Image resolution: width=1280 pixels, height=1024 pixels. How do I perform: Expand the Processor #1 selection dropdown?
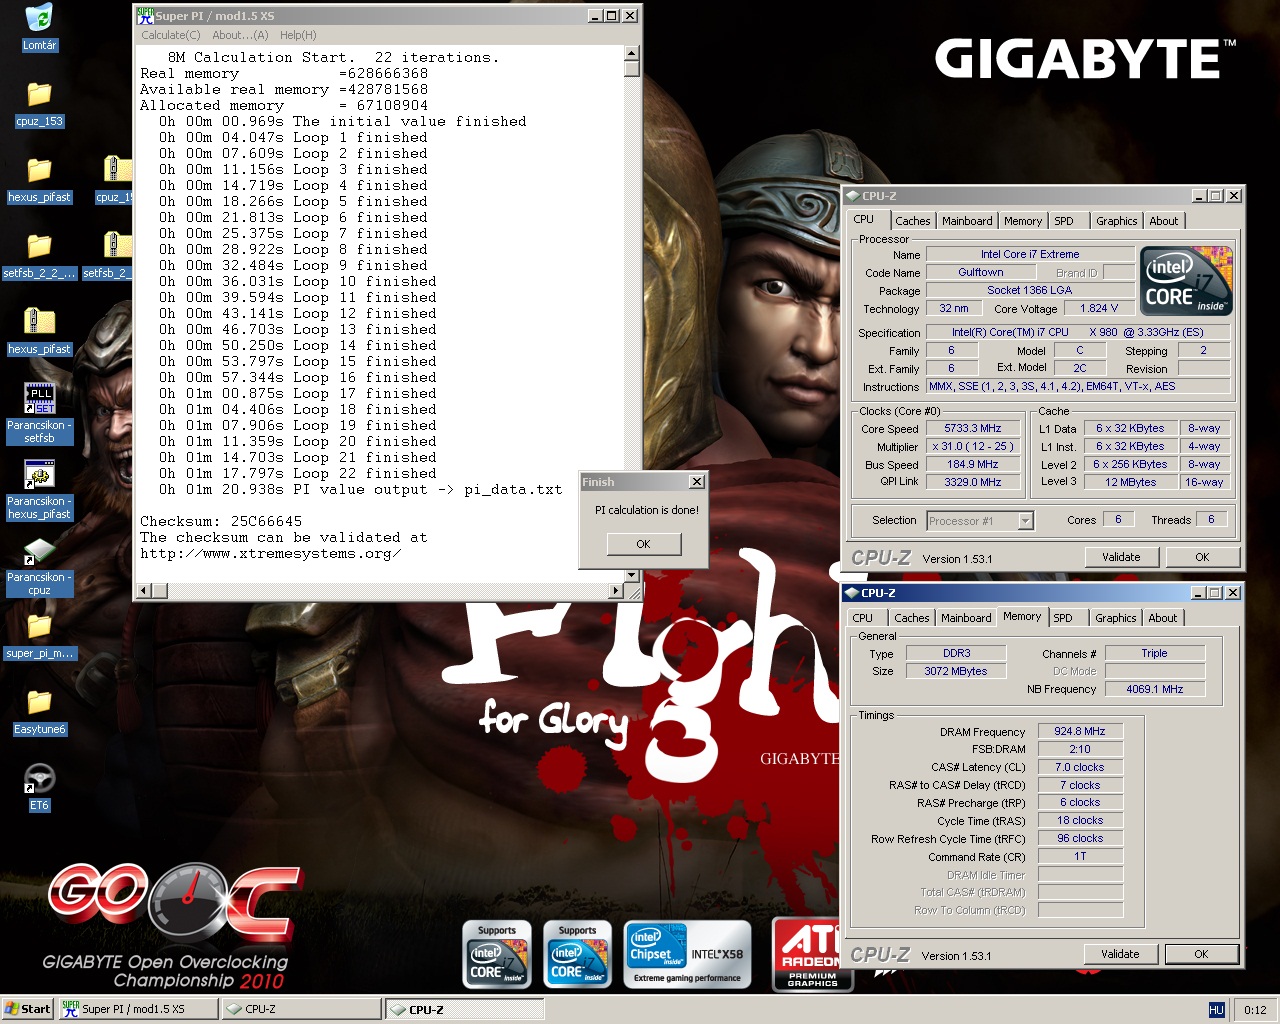1025,521
